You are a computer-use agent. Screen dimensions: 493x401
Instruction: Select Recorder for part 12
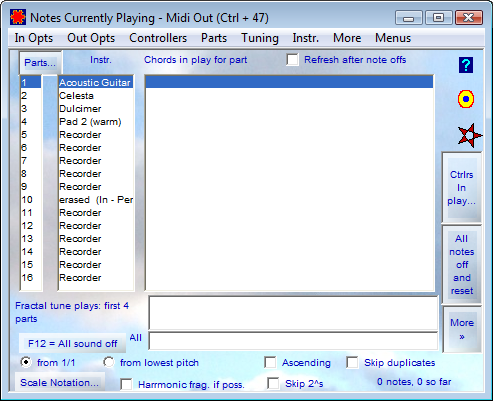pos(96,226)
